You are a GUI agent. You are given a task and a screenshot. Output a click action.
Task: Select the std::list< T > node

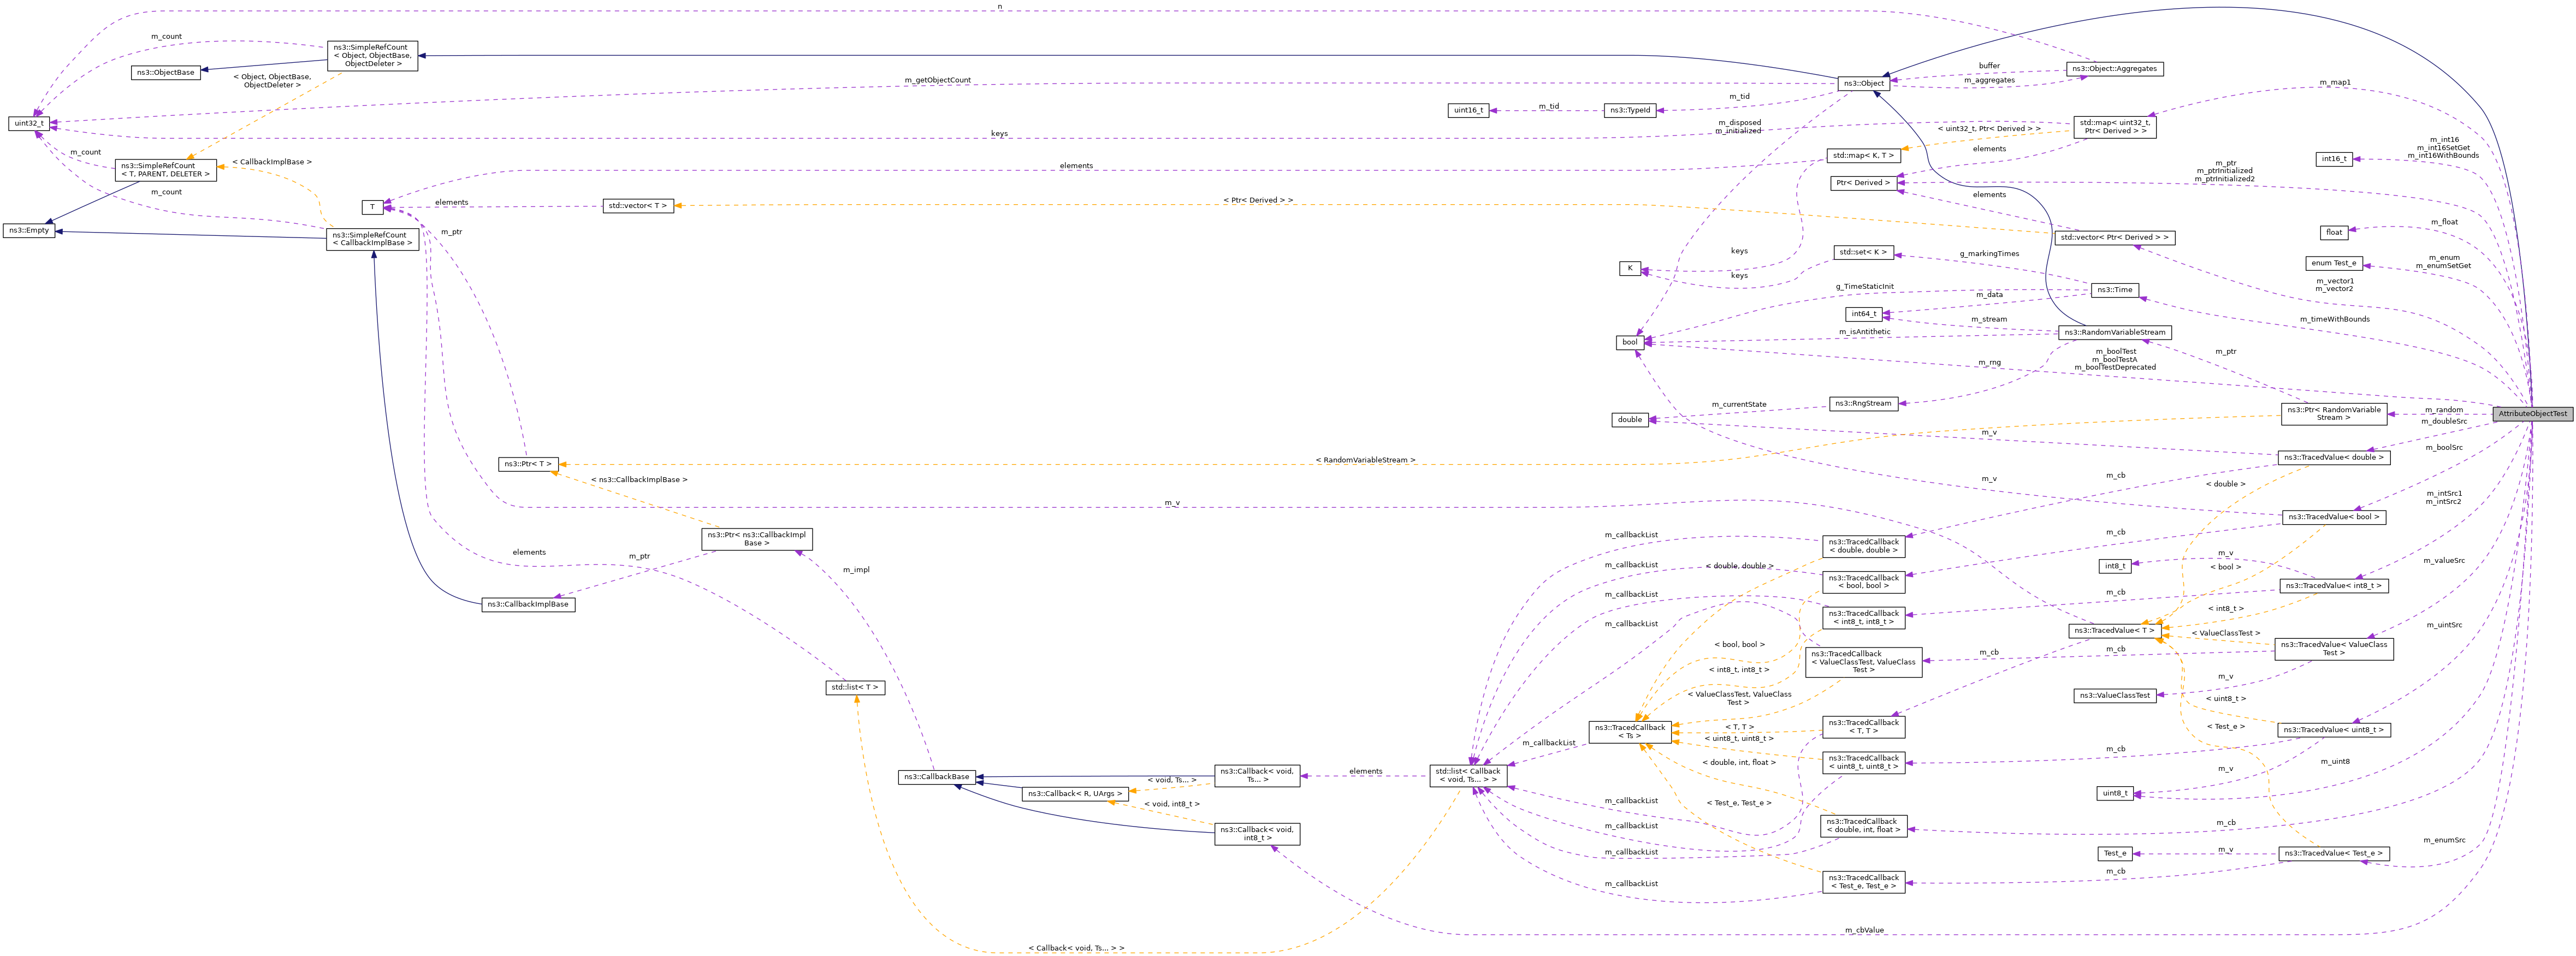point(855,687)
